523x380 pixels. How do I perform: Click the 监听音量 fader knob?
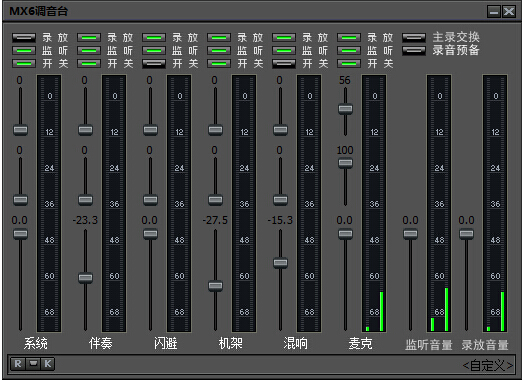[x=410, y=234]
